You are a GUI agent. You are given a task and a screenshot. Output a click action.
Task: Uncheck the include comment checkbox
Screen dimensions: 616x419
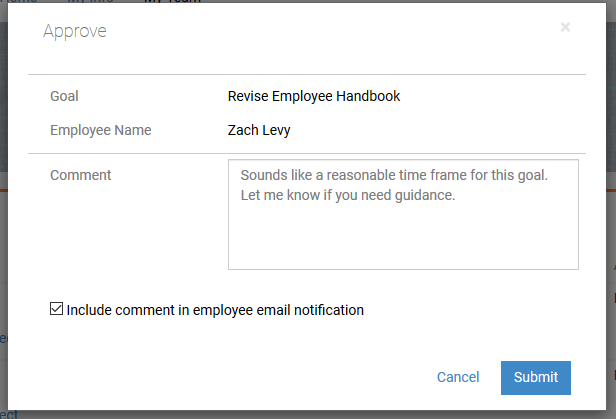[x=56, y=310]
